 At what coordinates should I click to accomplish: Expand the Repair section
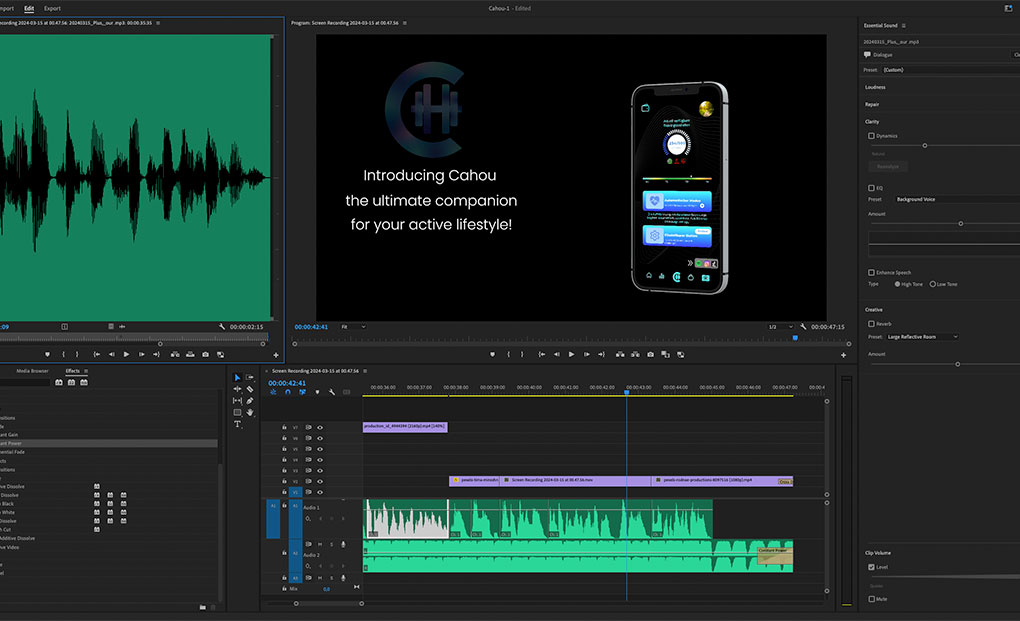coord(872,104)
